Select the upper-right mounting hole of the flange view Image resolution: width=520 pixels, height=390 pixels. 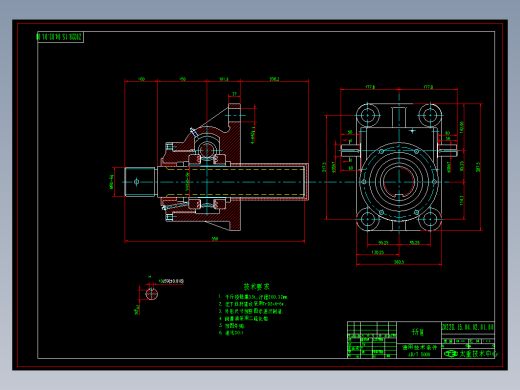[x=430, y=115]
